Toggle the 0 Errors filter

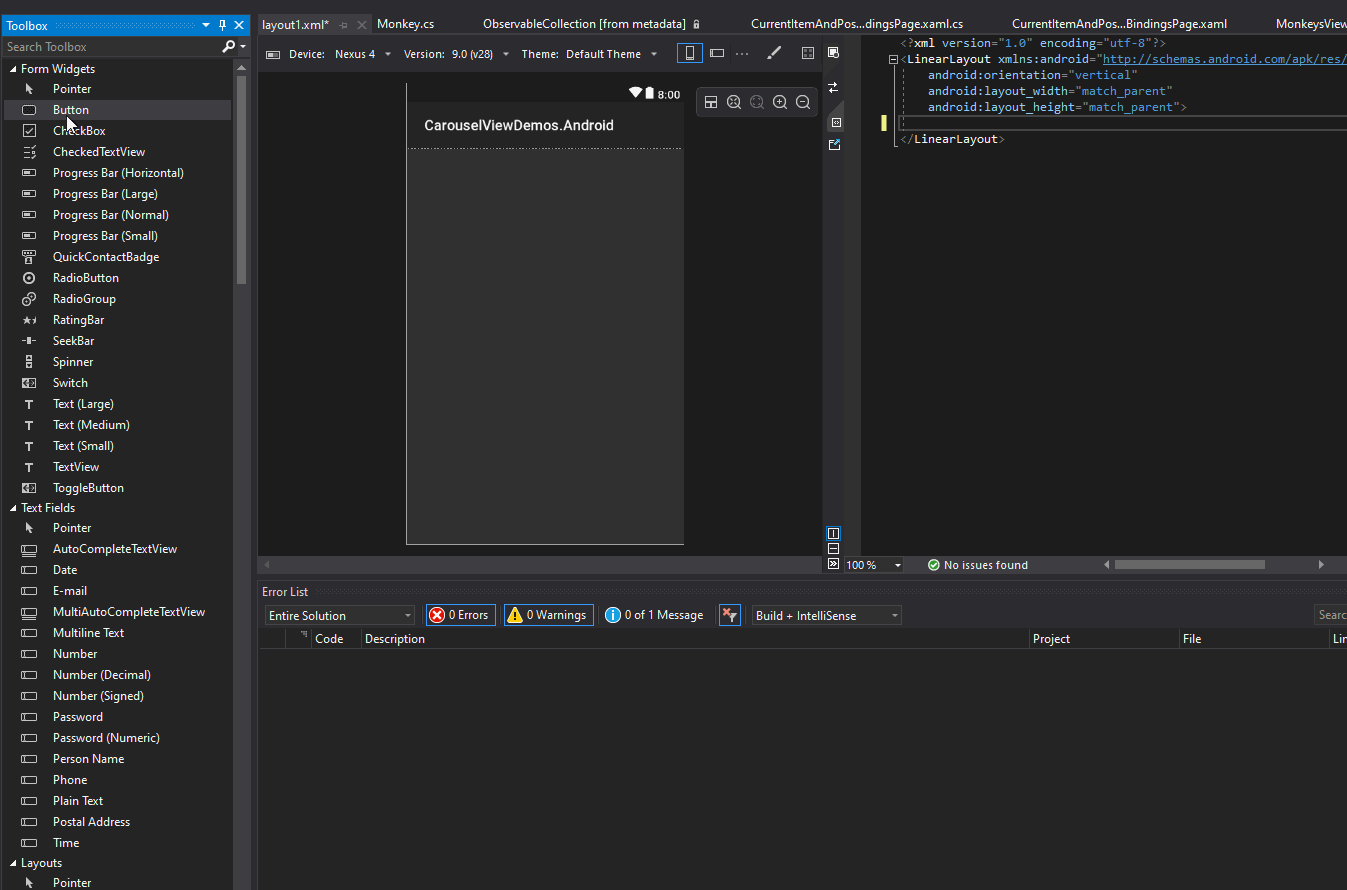click(x=460, y=615)
